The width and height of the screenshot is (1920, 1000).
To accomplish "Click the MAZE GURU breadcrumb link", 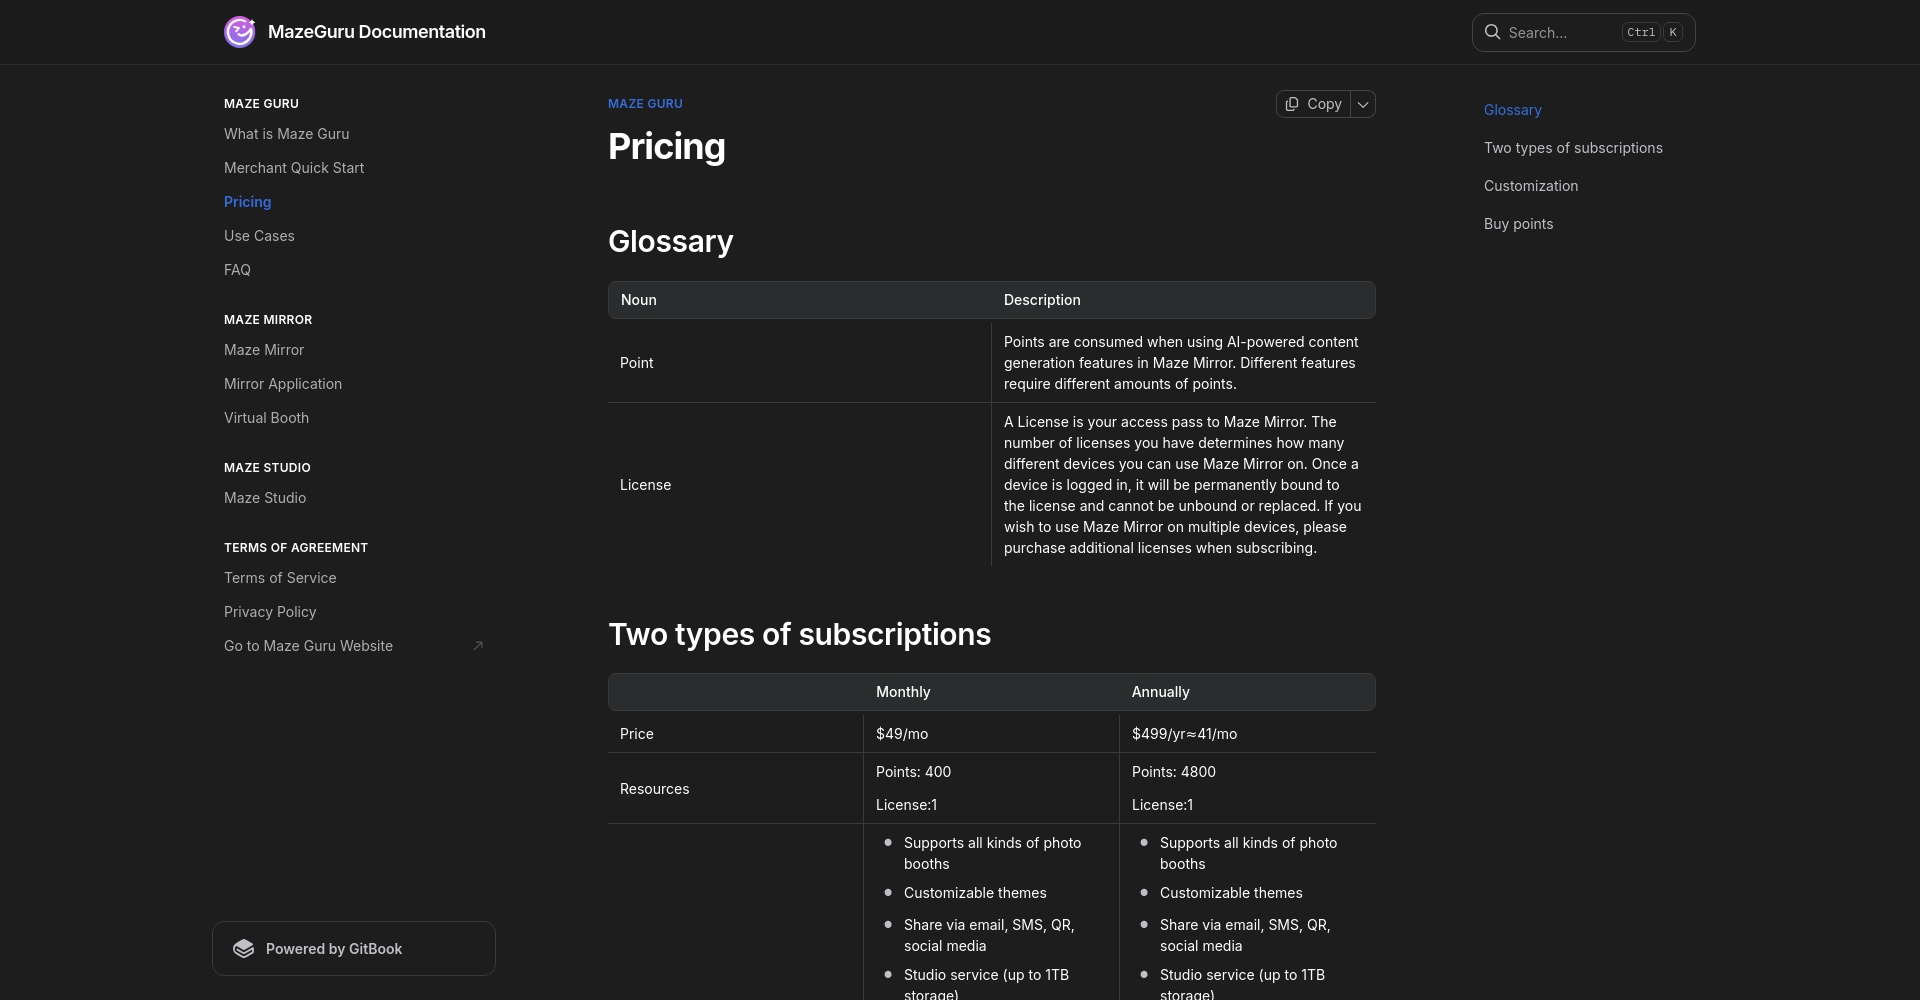I will 645,104.
